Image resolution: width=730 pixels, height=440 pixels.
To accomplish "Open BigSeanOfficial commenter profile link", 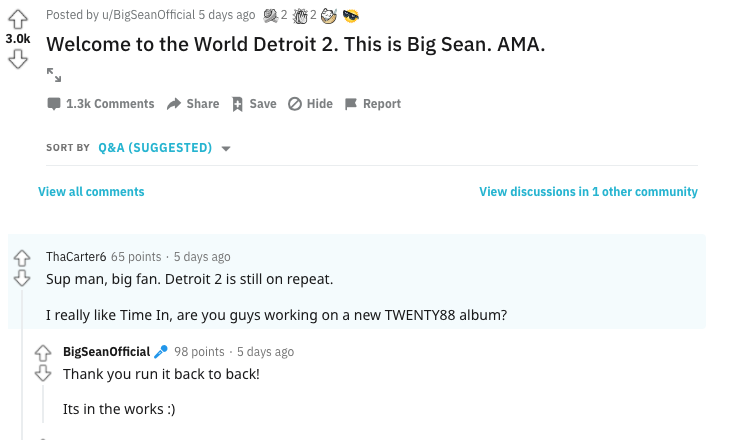I will [107, 352].
